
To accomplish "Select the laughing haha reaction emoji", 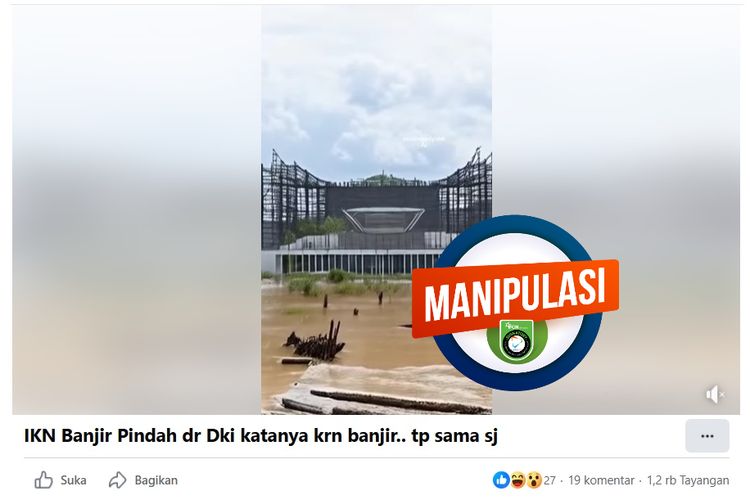I will 518,480.
